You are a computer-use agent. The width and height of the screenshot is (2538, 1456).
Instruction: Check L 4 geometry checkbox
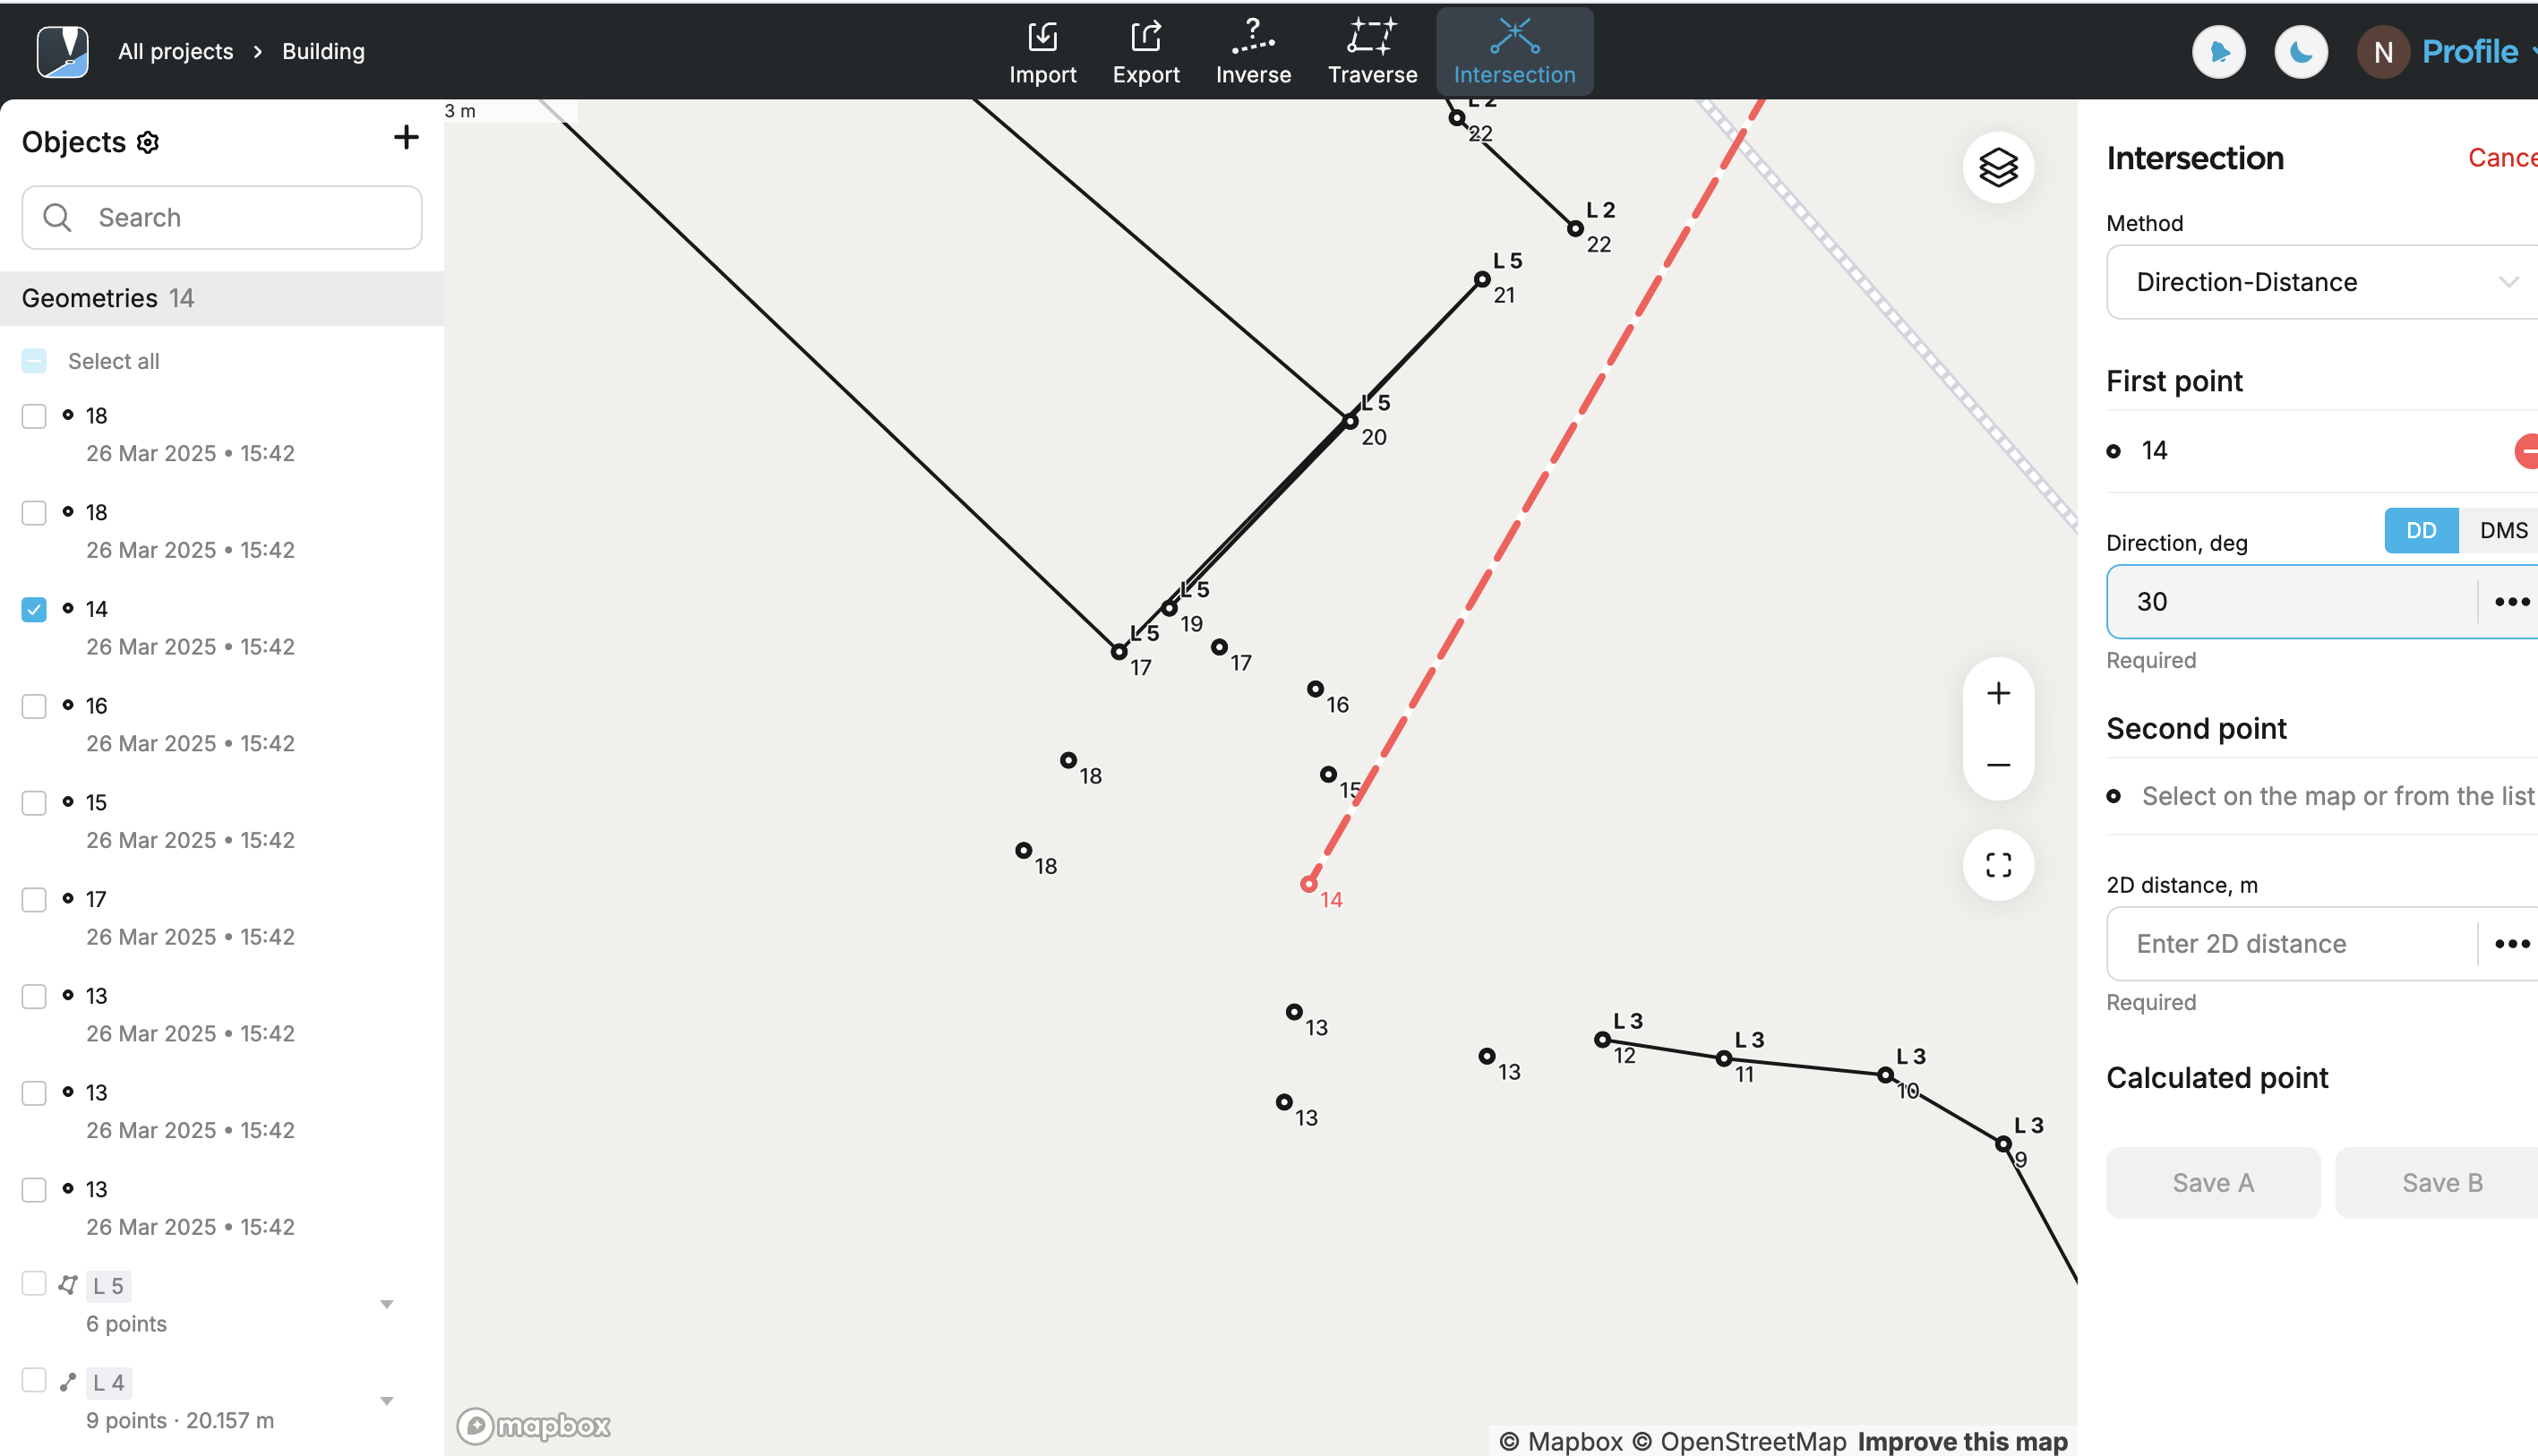[34, 1380]
